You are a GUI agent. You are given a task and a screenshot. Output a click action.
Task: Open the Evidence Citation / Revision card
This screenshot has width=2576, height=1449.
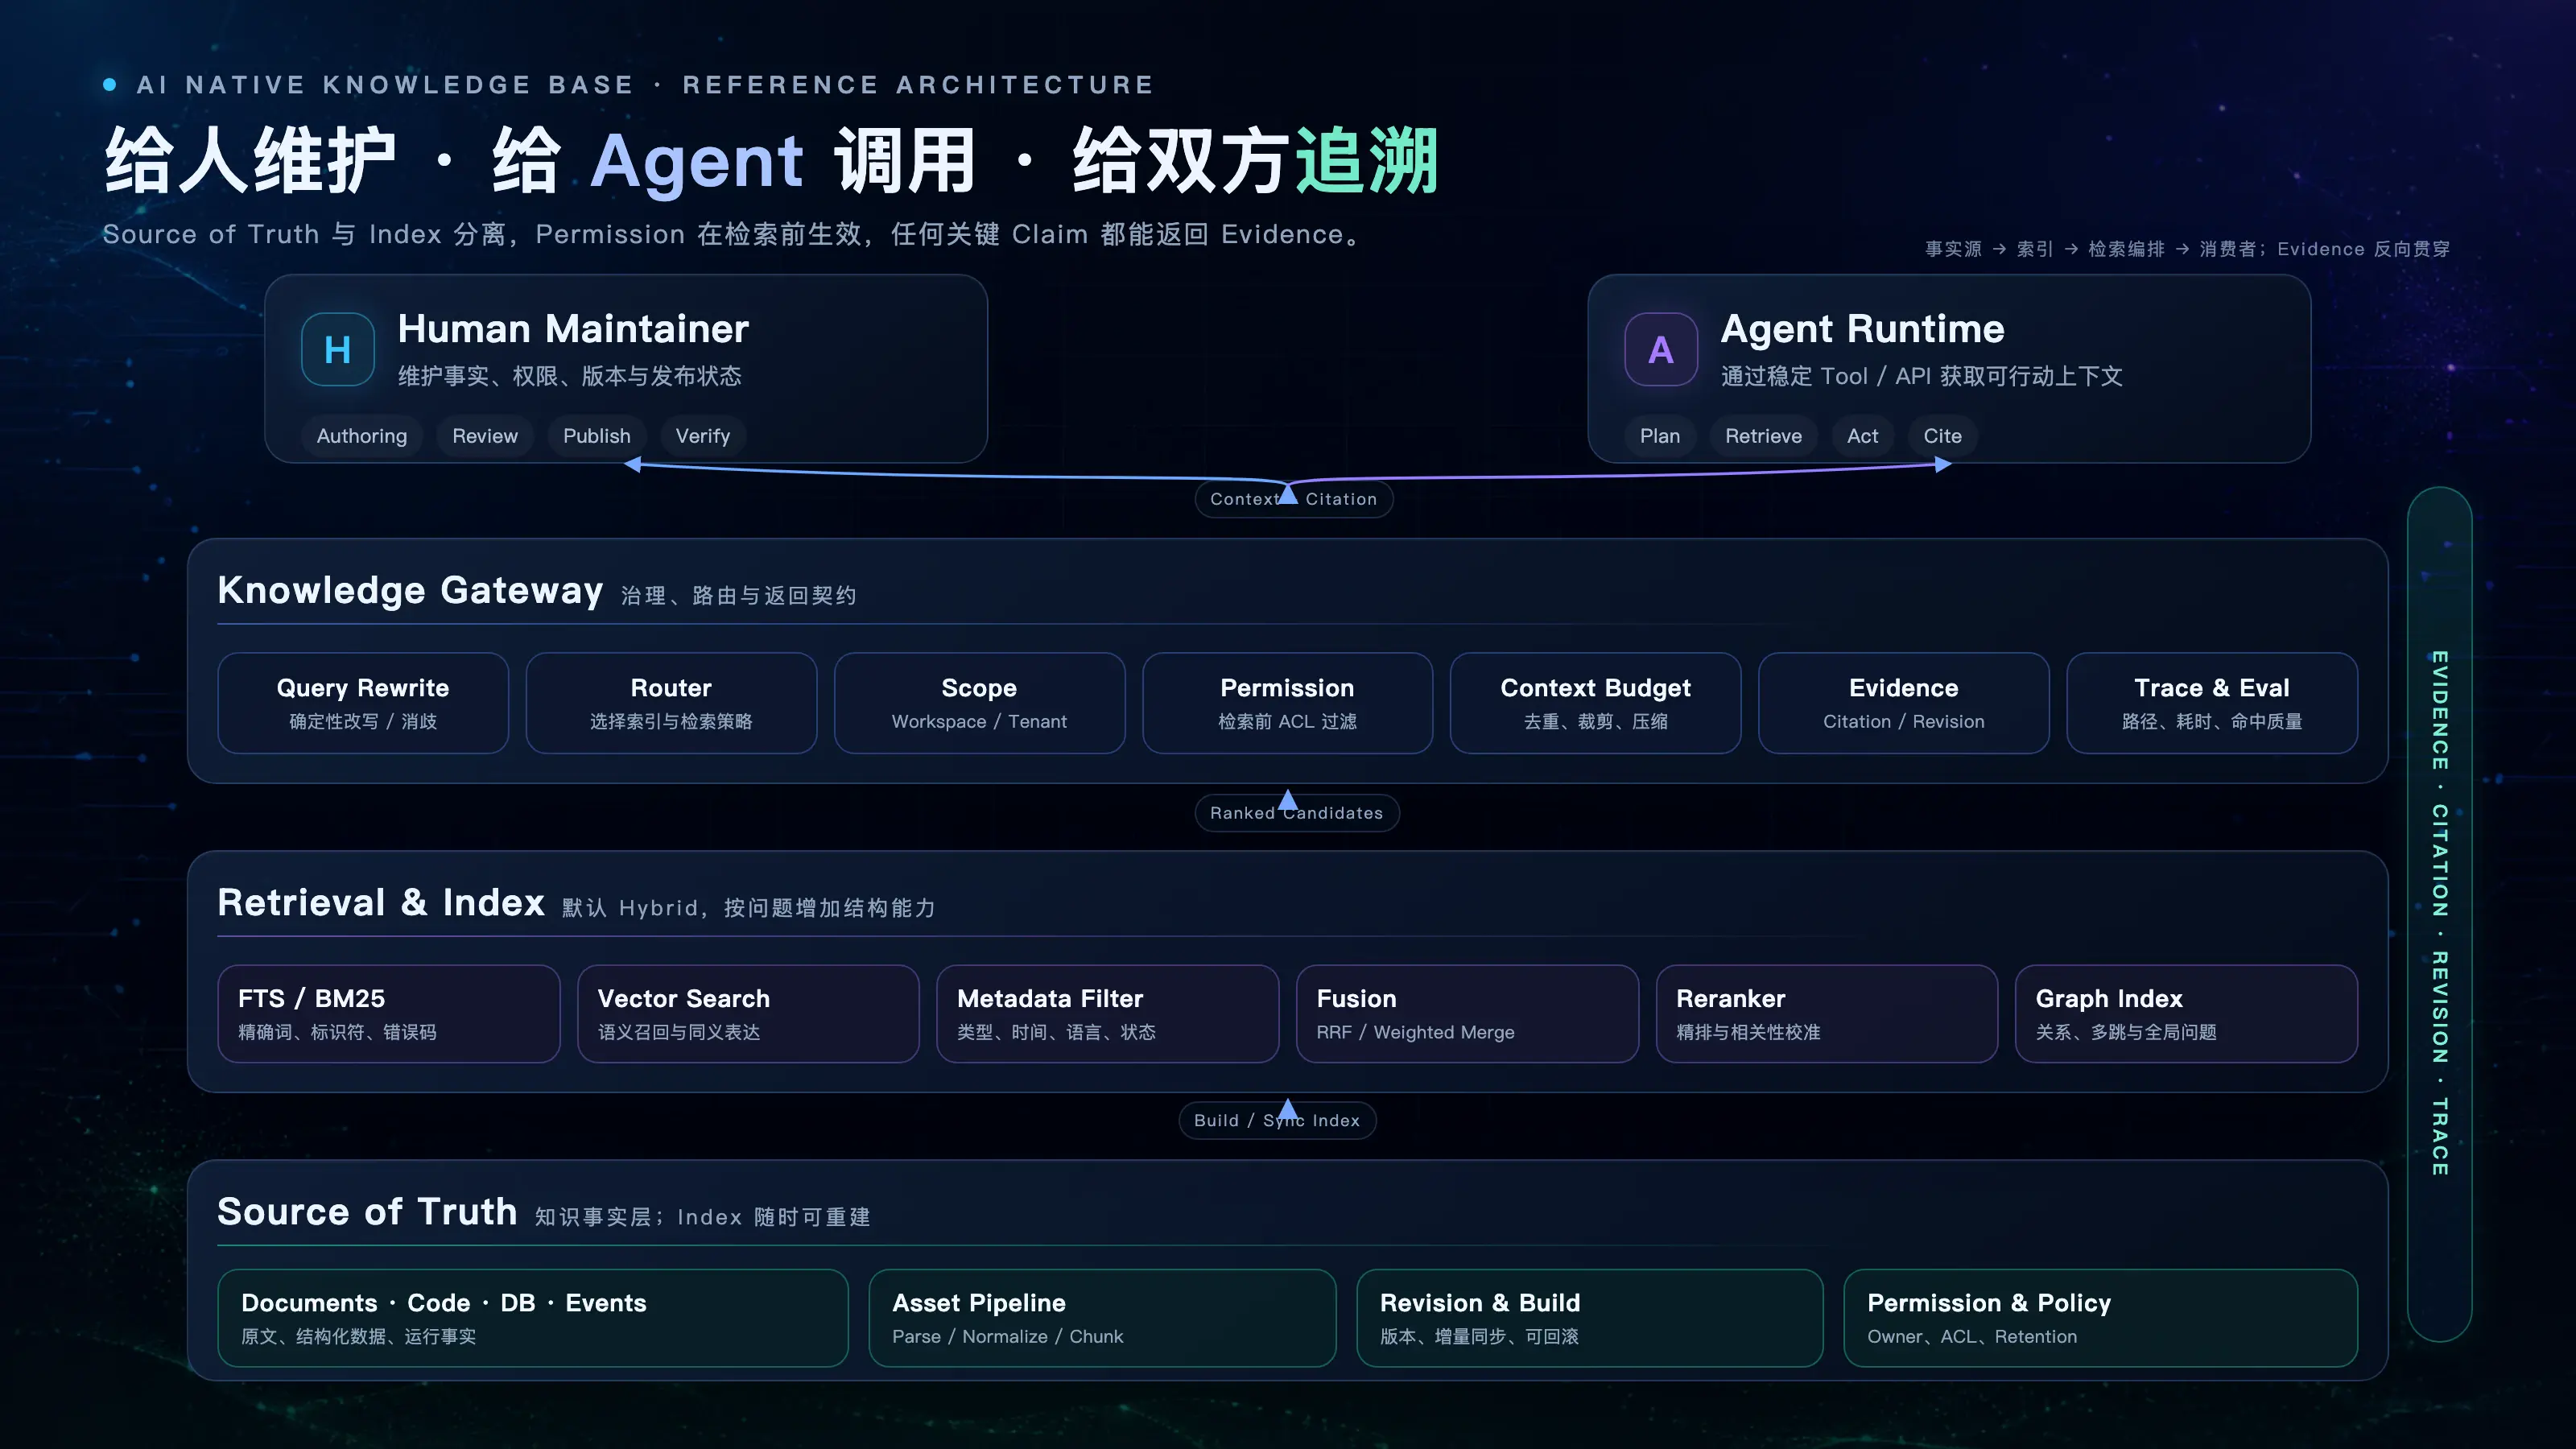(1903, 703)
